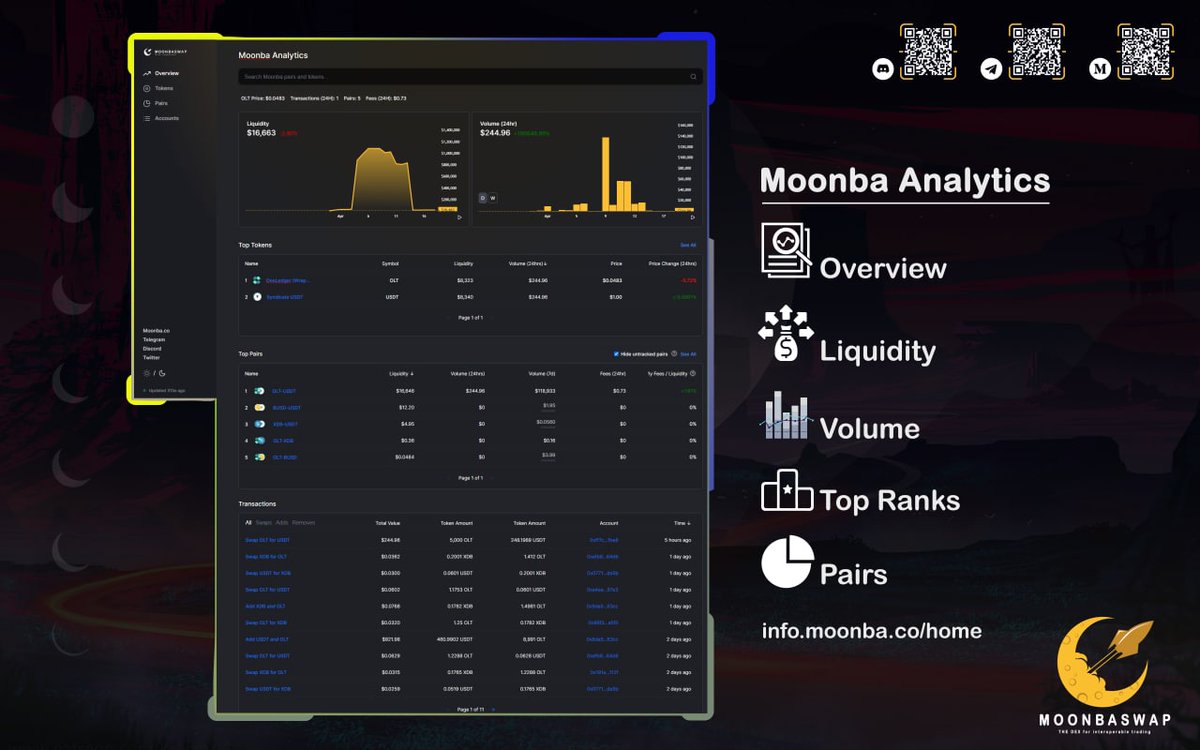Switch to light mode sun icon
The height and width of the screenshot is (750, 1200).
[x=147, y=373]
